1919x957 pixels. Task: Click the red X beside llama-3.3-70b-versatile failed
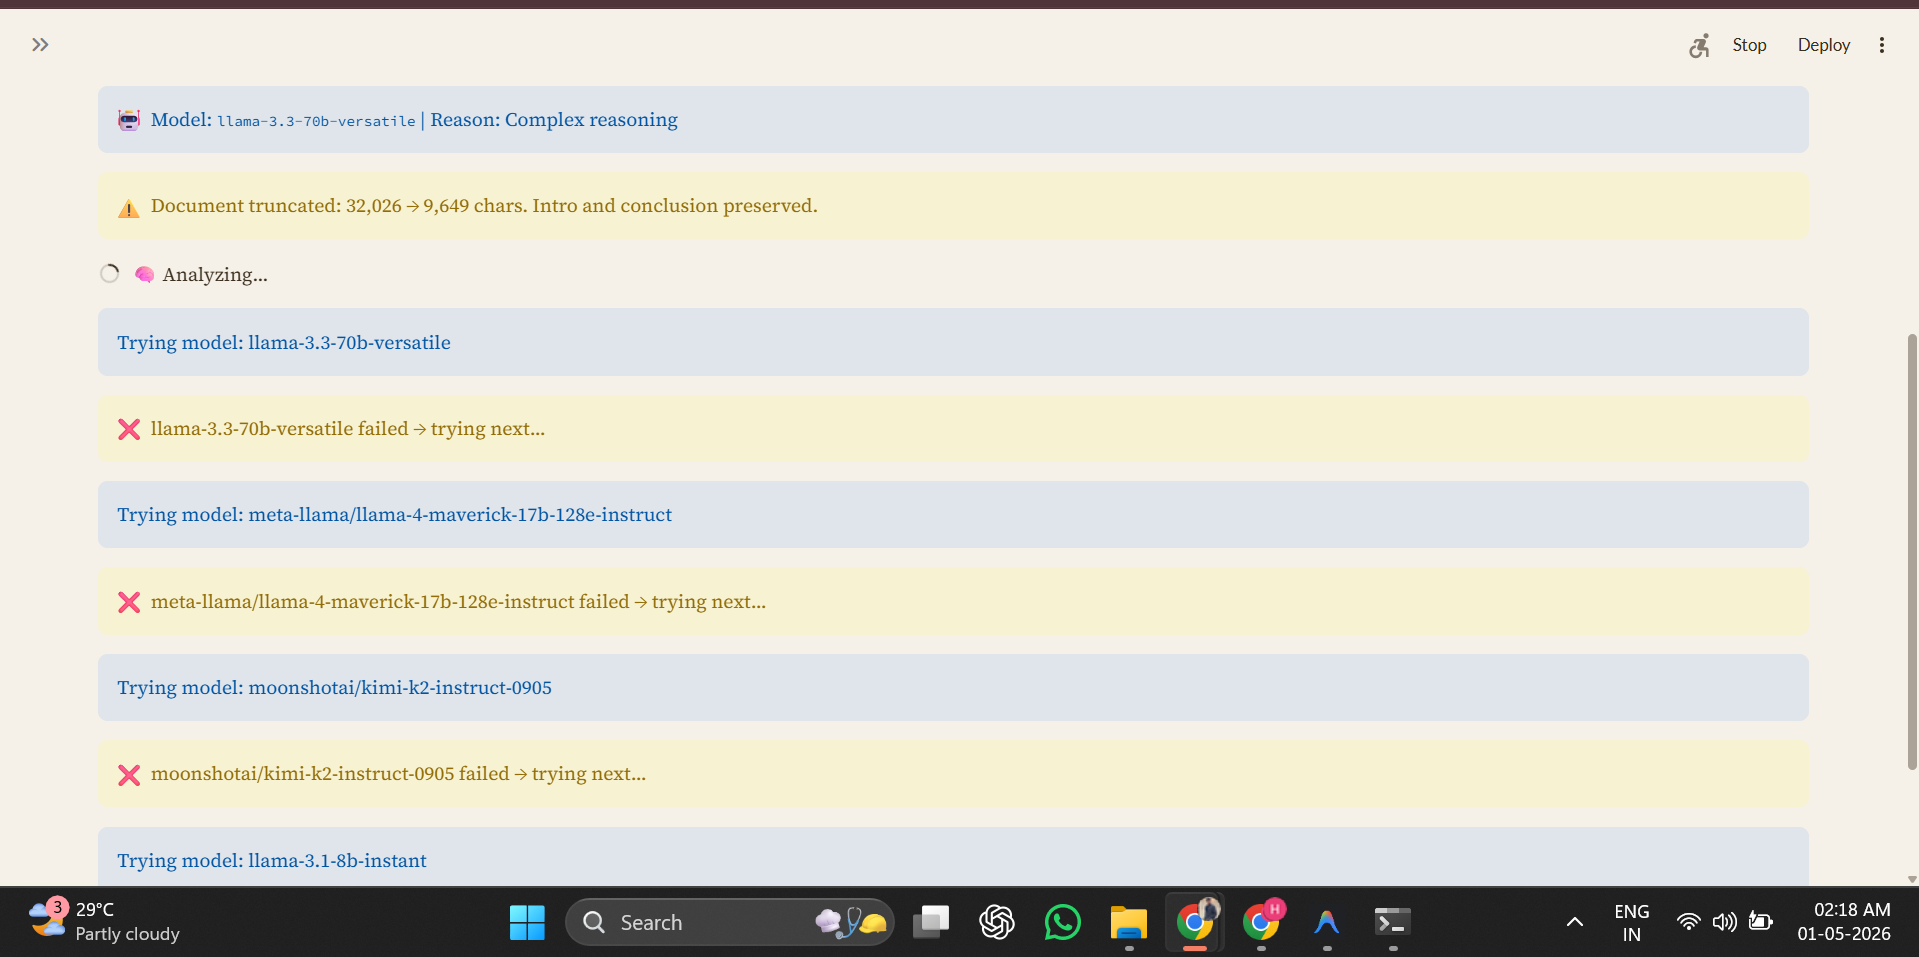point(129,429)
